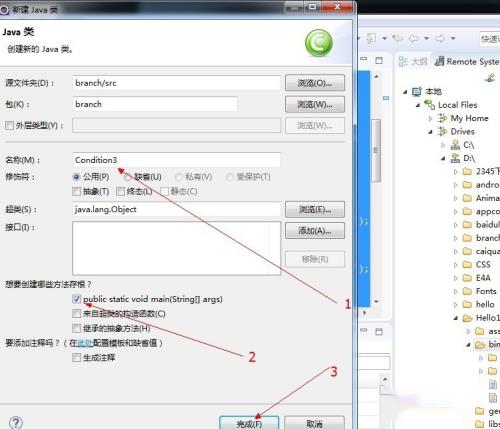500x429 pixels.
Task: Select the default (U) modifier radio
Action: 127,177
